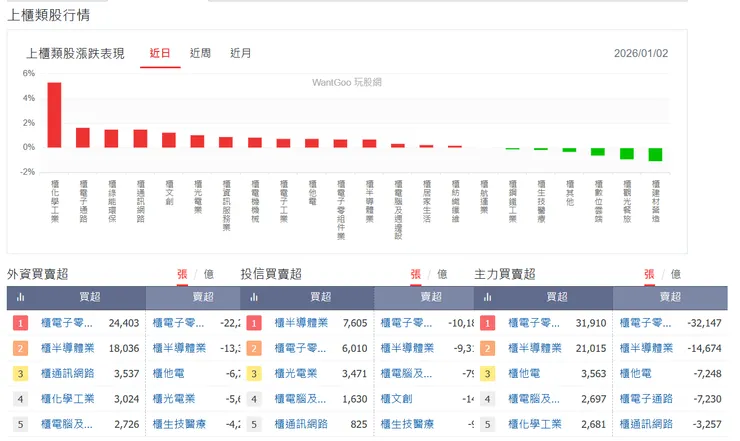Click the 上櫃類股行情 section heading
740x441 pixels.
[x=49, y=15]
